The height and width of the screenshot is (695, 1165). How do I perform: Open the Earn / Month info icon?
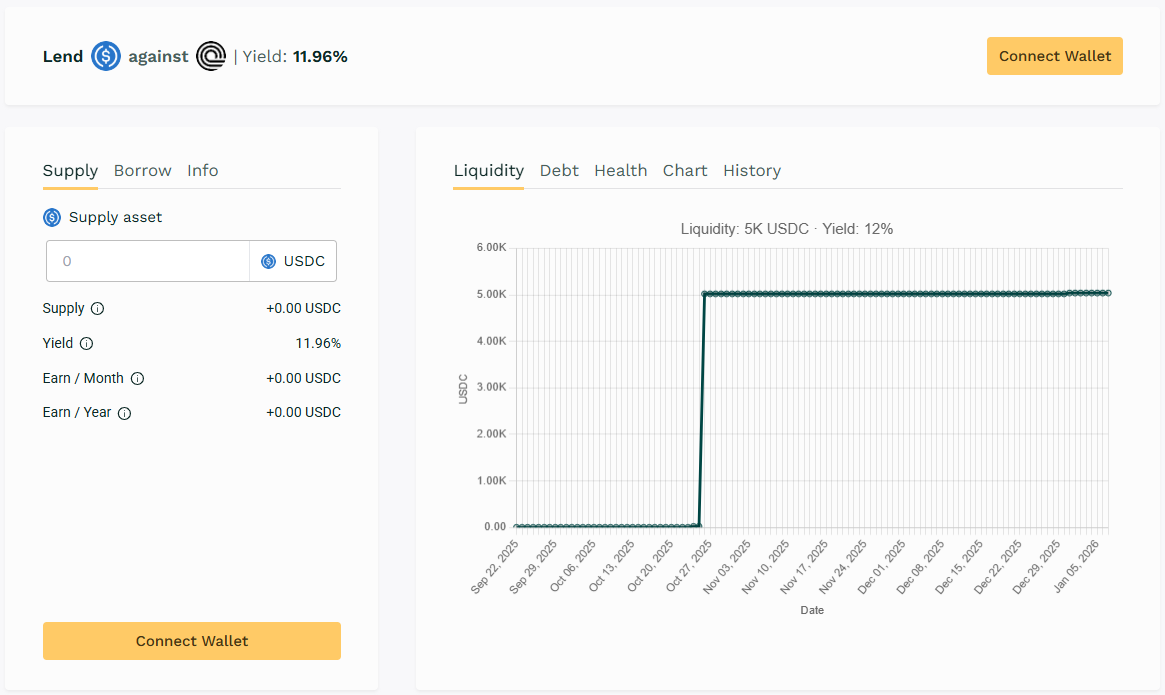coord(137,379)
